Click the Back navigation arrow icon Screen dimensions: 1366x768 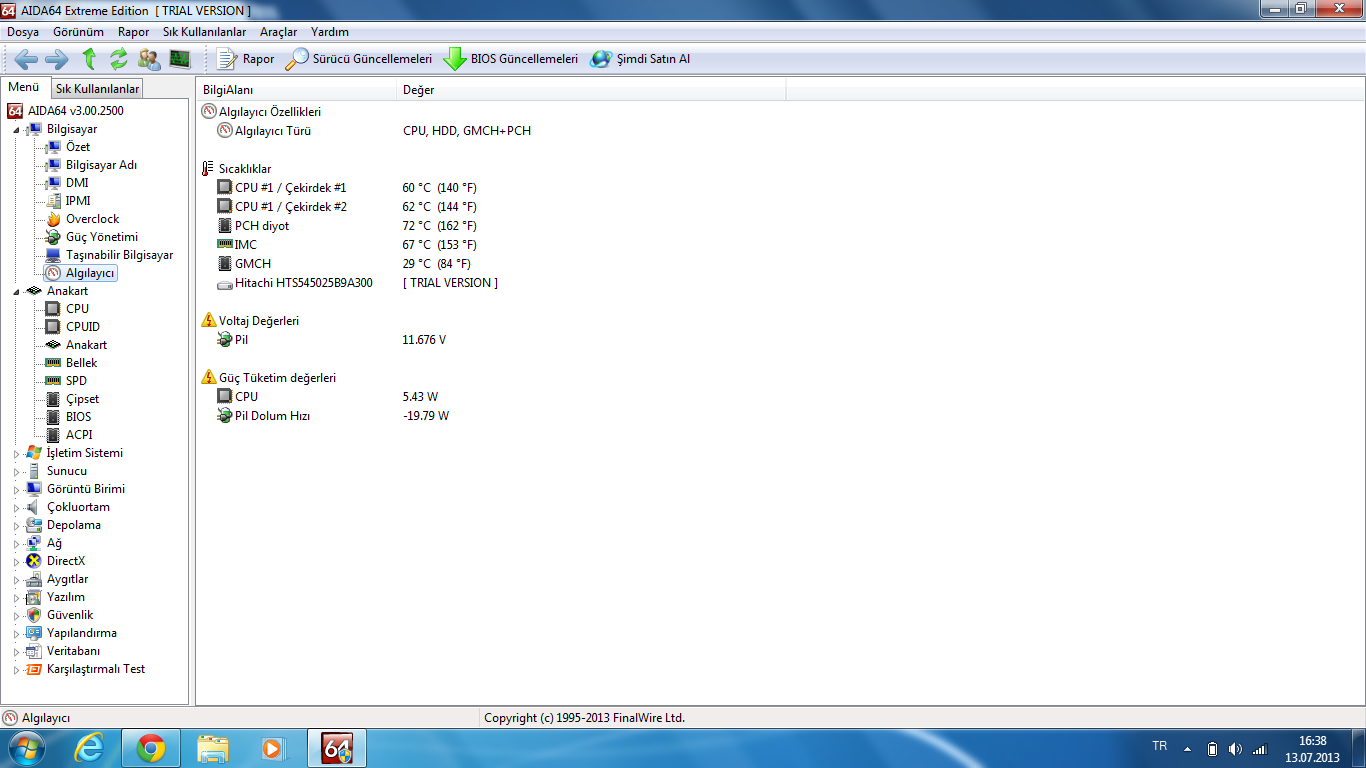click(x=26, y=59)
